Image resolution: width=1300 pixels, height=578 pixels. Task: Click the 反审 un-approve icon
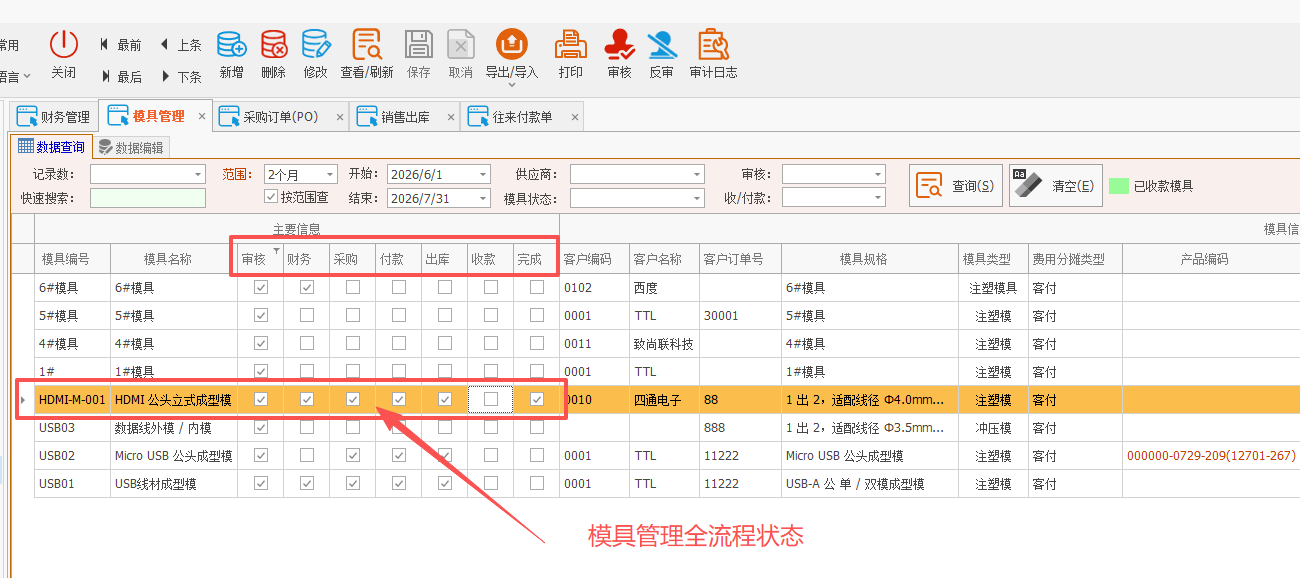[x=661, y=44]
